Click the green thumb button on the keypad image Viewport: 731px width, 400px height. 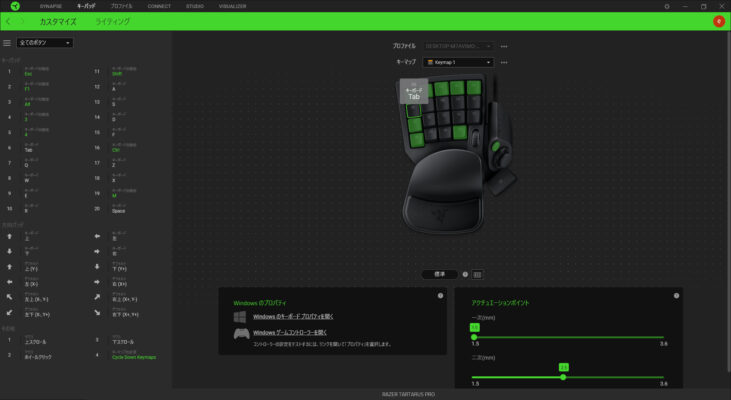496,146
